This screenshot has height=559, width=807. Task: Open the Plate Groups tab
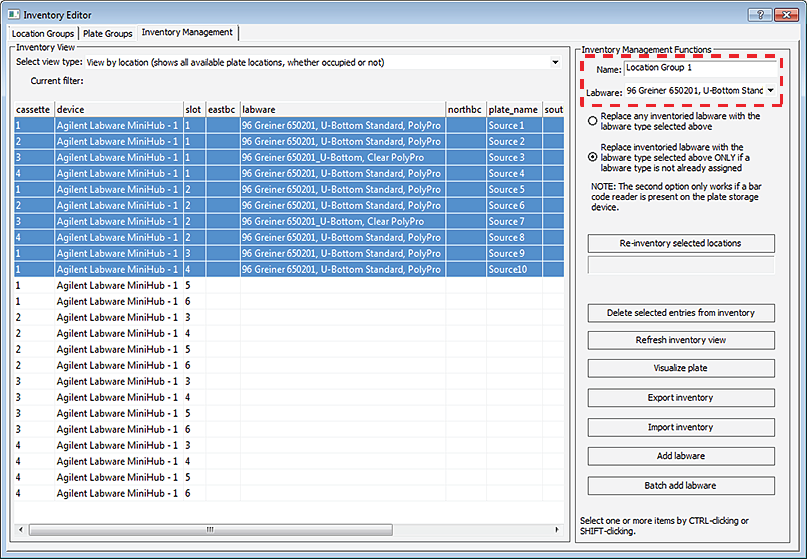pos(107,33)
